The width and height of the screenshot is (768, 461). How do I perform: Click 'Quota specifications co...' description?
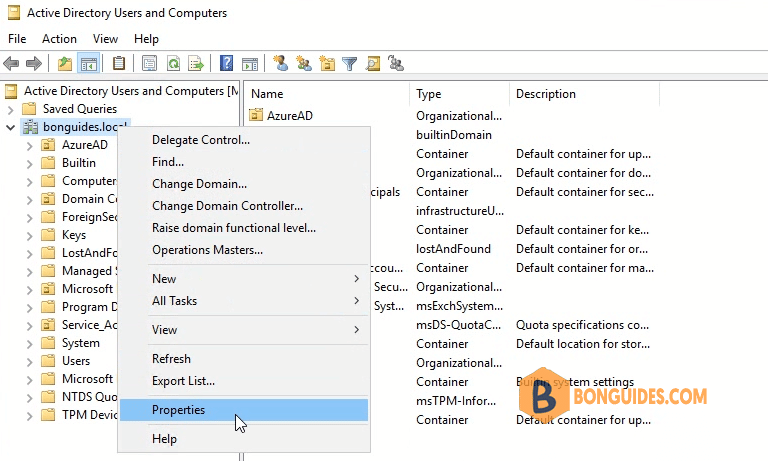(x=582, y=325)
